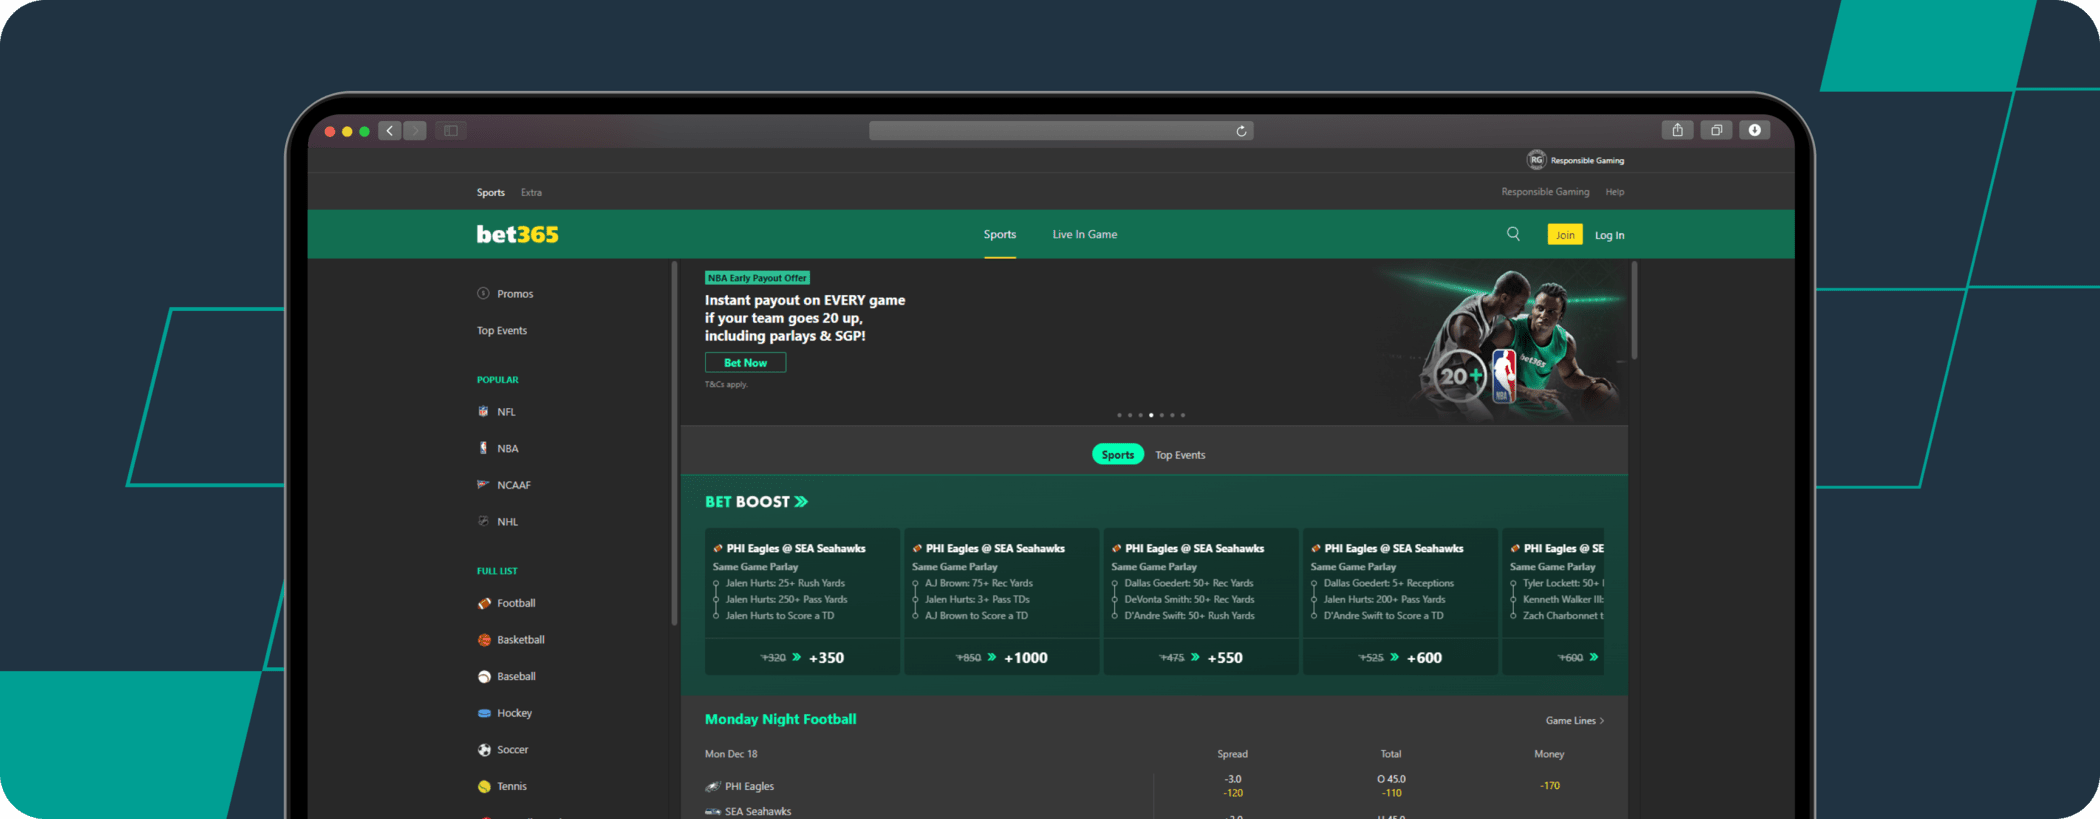This screenshot has width=2100, height=819.
Task: Open the browser downloads icon
Action: (1755, 130)
